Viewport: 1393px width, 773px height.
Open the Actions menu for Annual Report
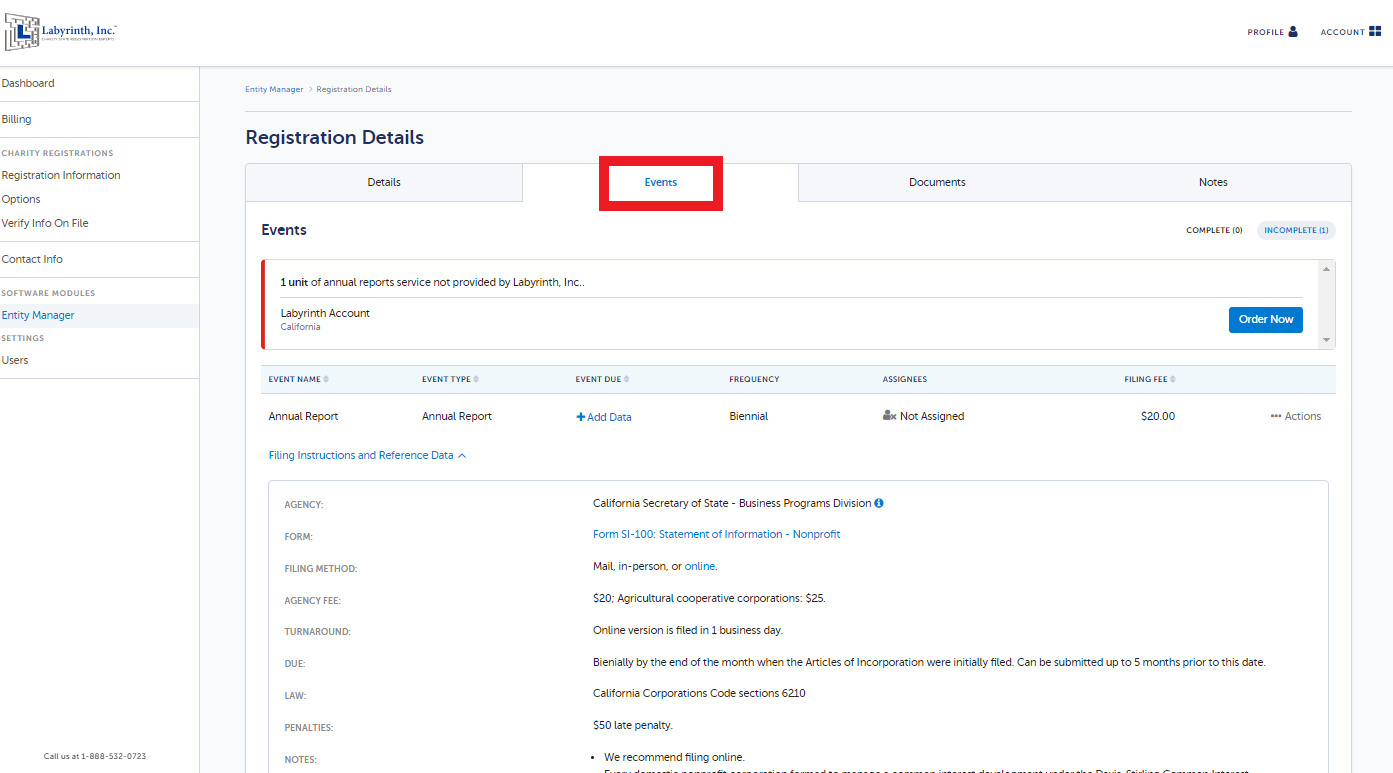coord(1295,416)
